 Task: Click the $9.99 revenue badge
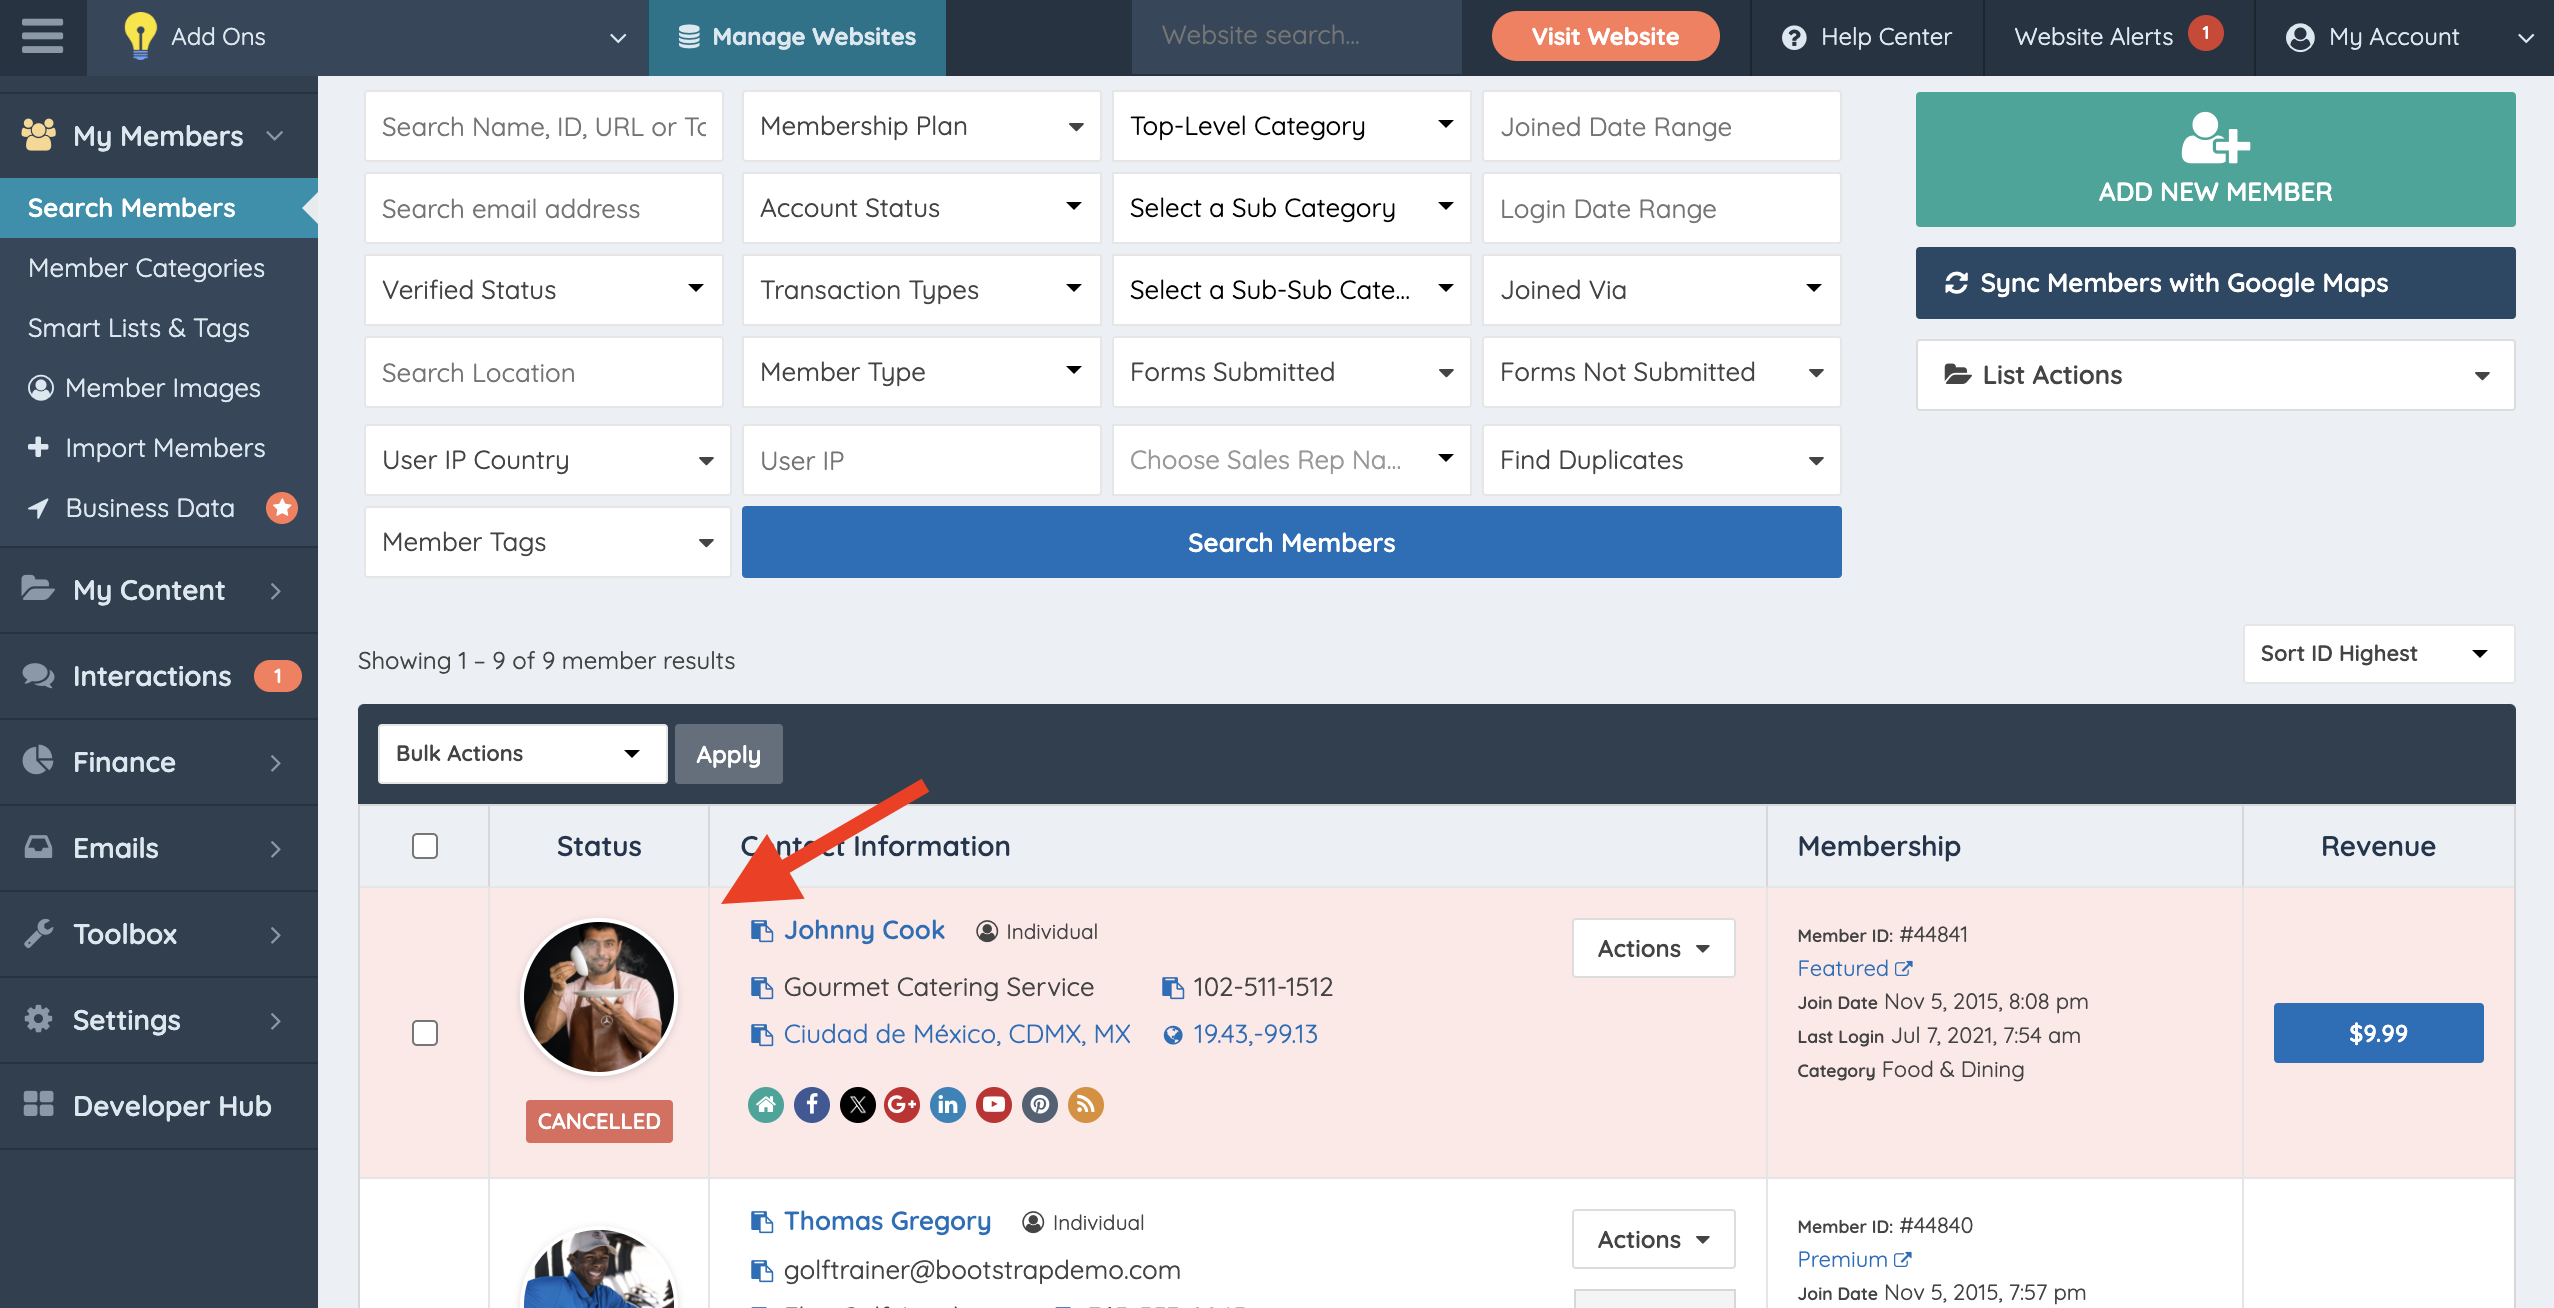tap(2377, 1033)
